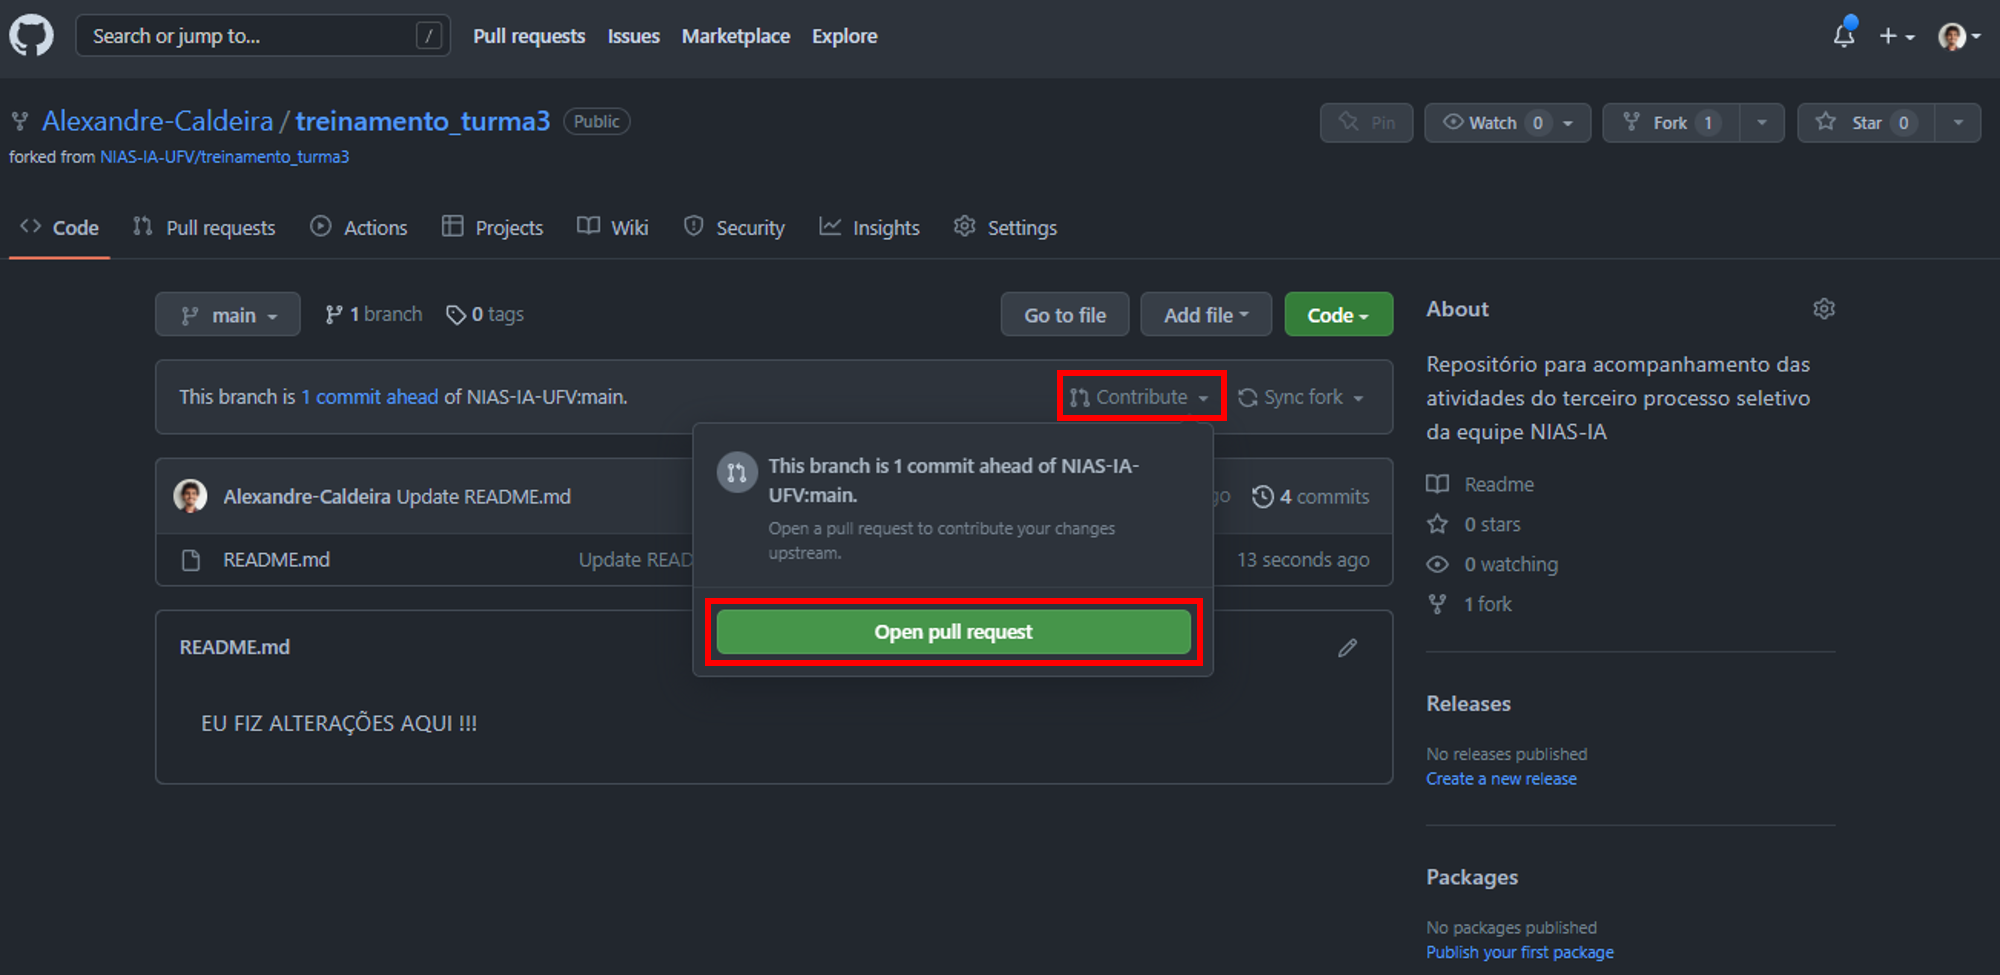2000x975 pixels.
Task: Open the green Code dropdown
Action: [1338, 314]
